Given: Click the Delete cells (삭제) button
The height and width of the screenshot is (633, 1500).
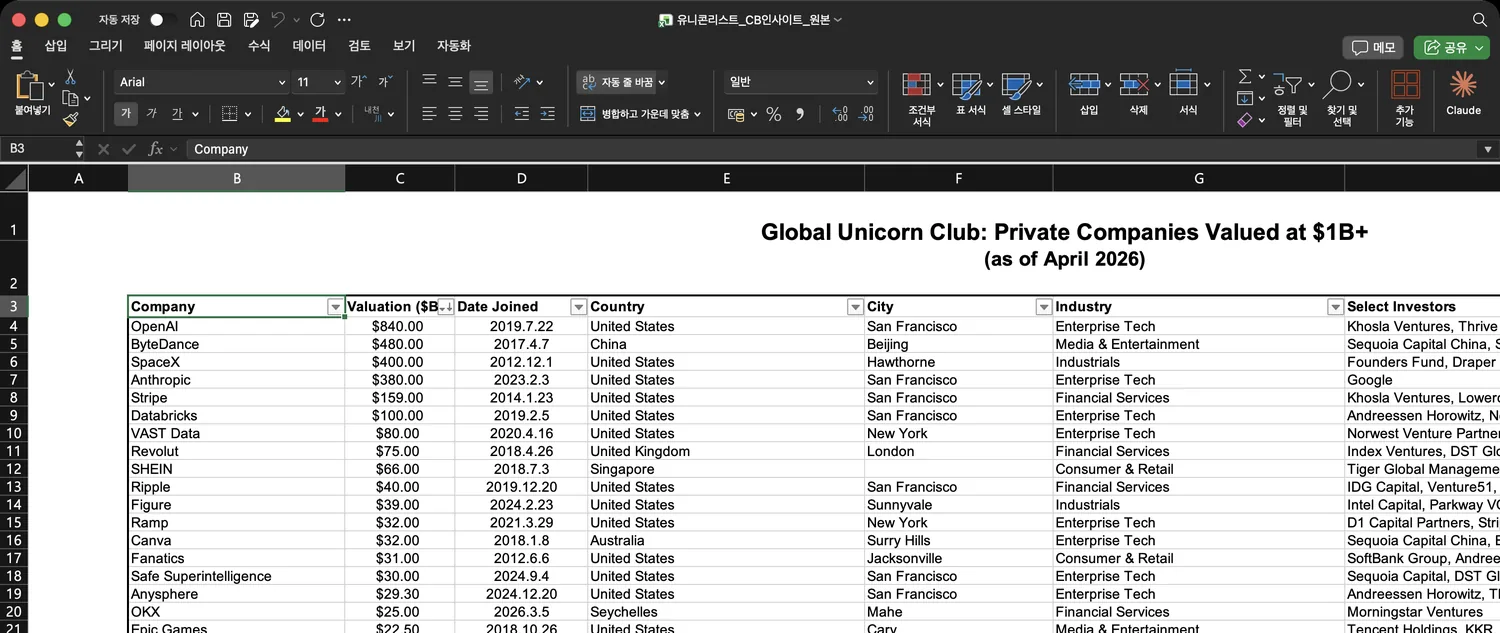Looking at the screenshot, I should pyautogui.click(x=1138, y=94).
